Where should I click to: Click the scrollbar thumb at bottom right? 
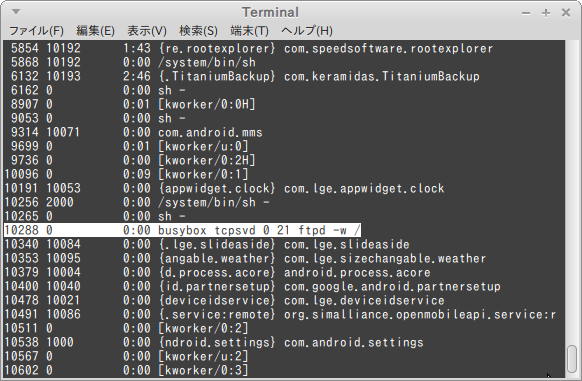572,359
